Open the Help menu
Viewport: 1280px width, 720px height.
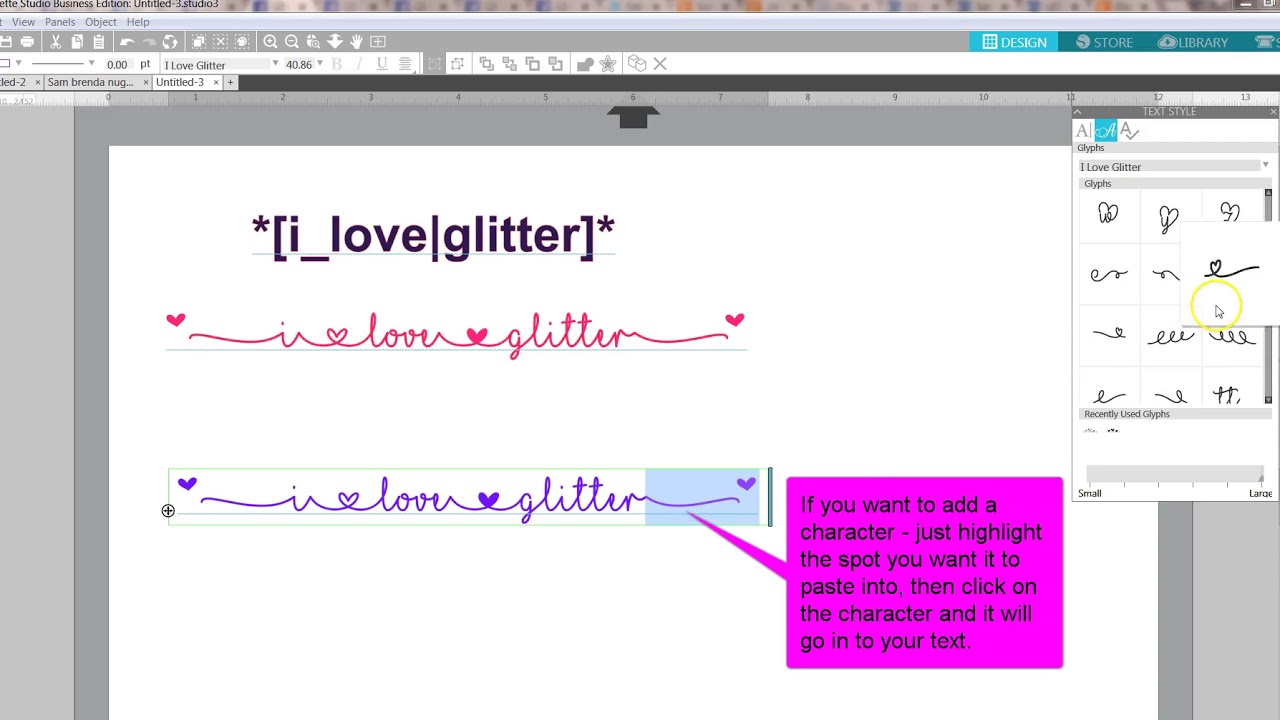138,22
